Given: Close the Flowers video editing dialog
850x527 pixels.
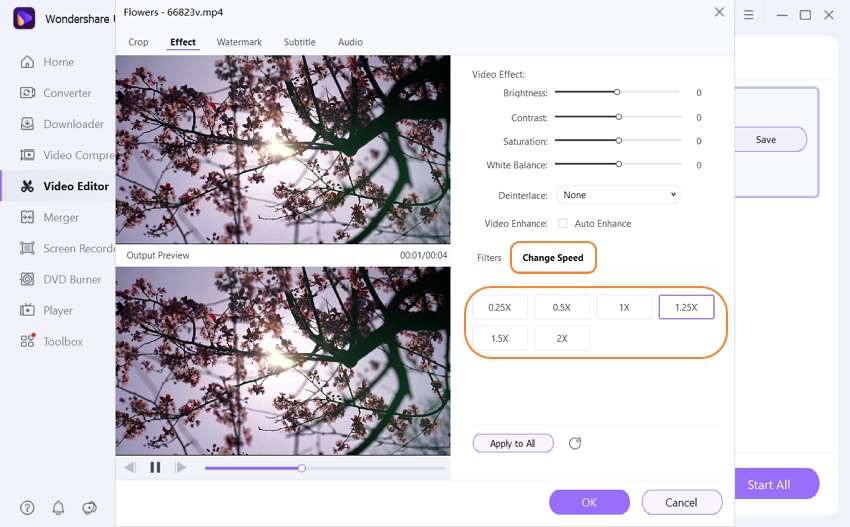Looking at the screenshot, I should click(719, 12).
